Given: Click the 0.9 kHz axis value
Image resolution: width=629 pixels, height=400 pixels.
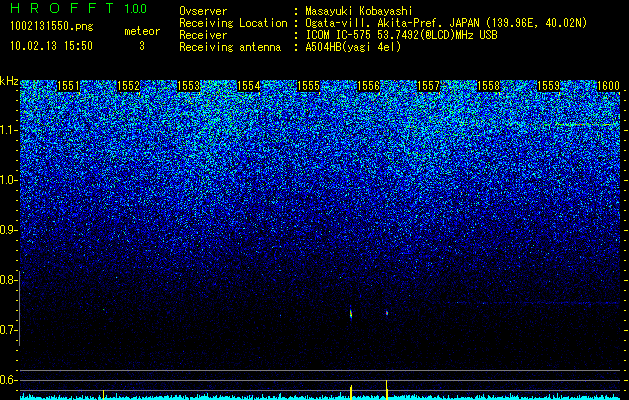Looking at the screenshot, I should click(x=9, y=230).
